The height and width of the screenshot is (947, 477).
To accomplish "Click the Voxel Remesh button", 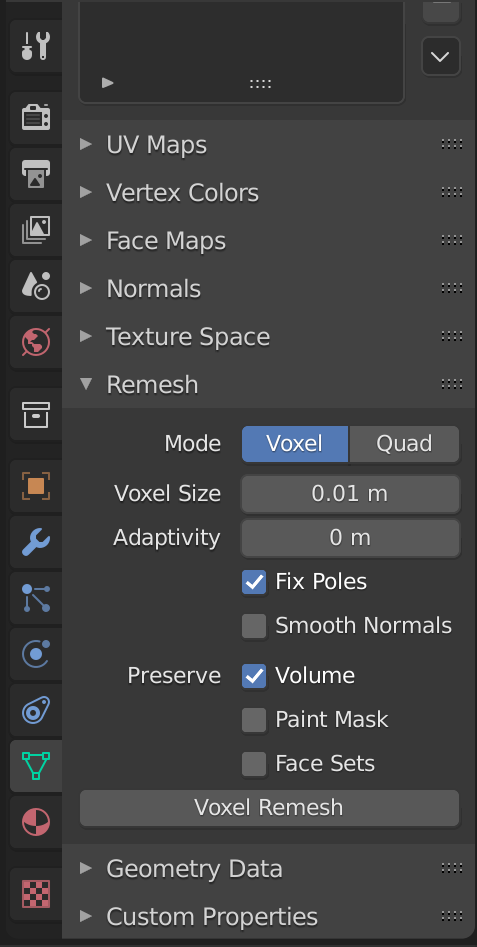I will point(269,807).
